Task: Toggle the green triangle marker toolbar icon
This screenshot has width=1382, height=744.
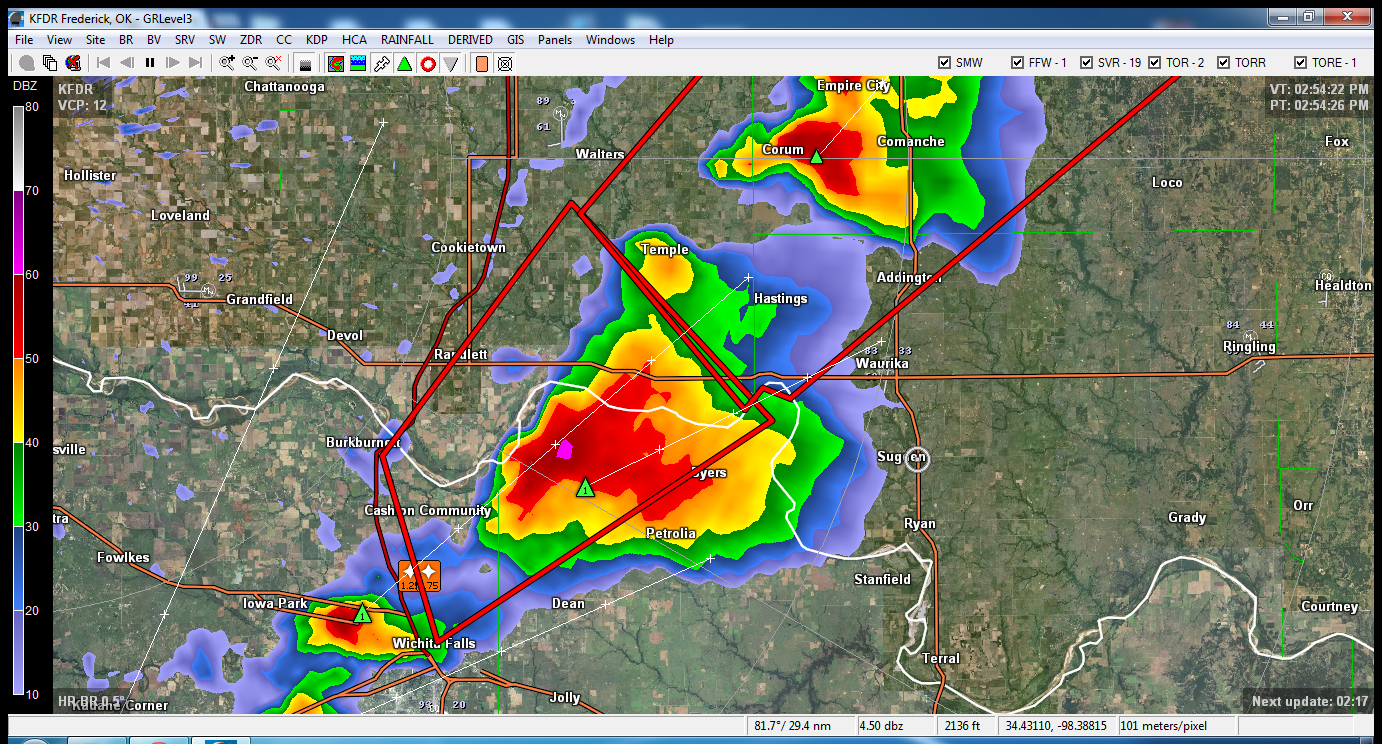Action: tap(404, 63)
